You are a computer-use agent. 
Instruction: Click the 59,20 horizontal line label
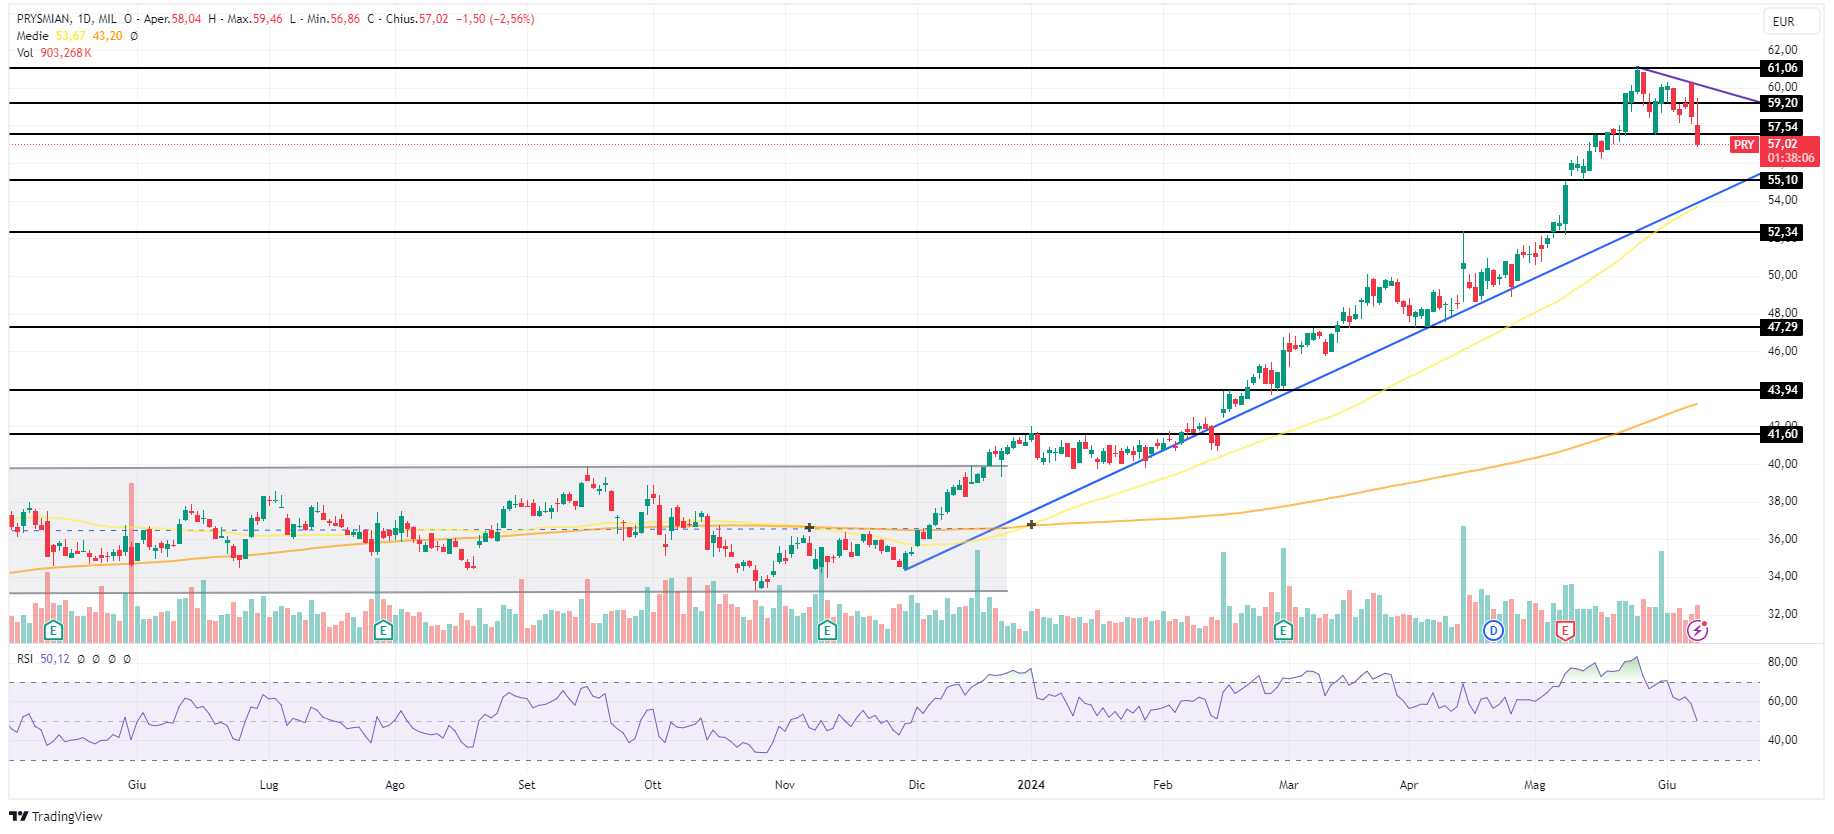point(1782,103)
